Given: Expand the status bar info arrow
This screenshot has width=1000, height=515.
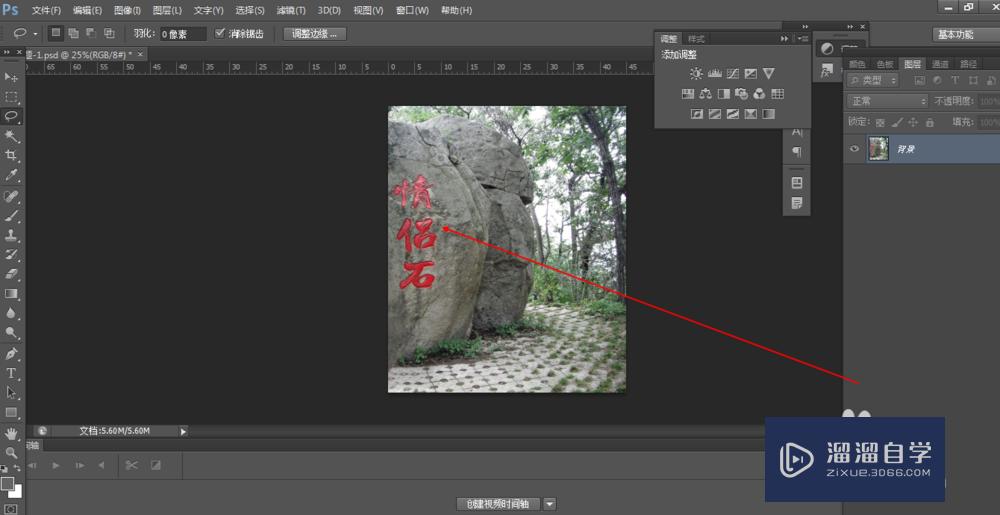Looking at the screenshot, I should pyautogui.click(x=183, y=432).
